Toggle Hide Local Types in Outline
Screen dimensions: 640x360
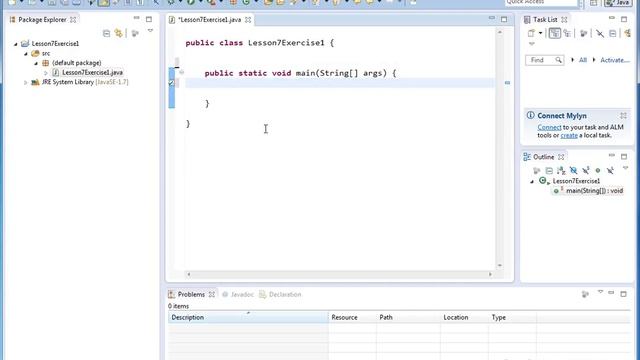pyautogui.click(x=610, y=170)
